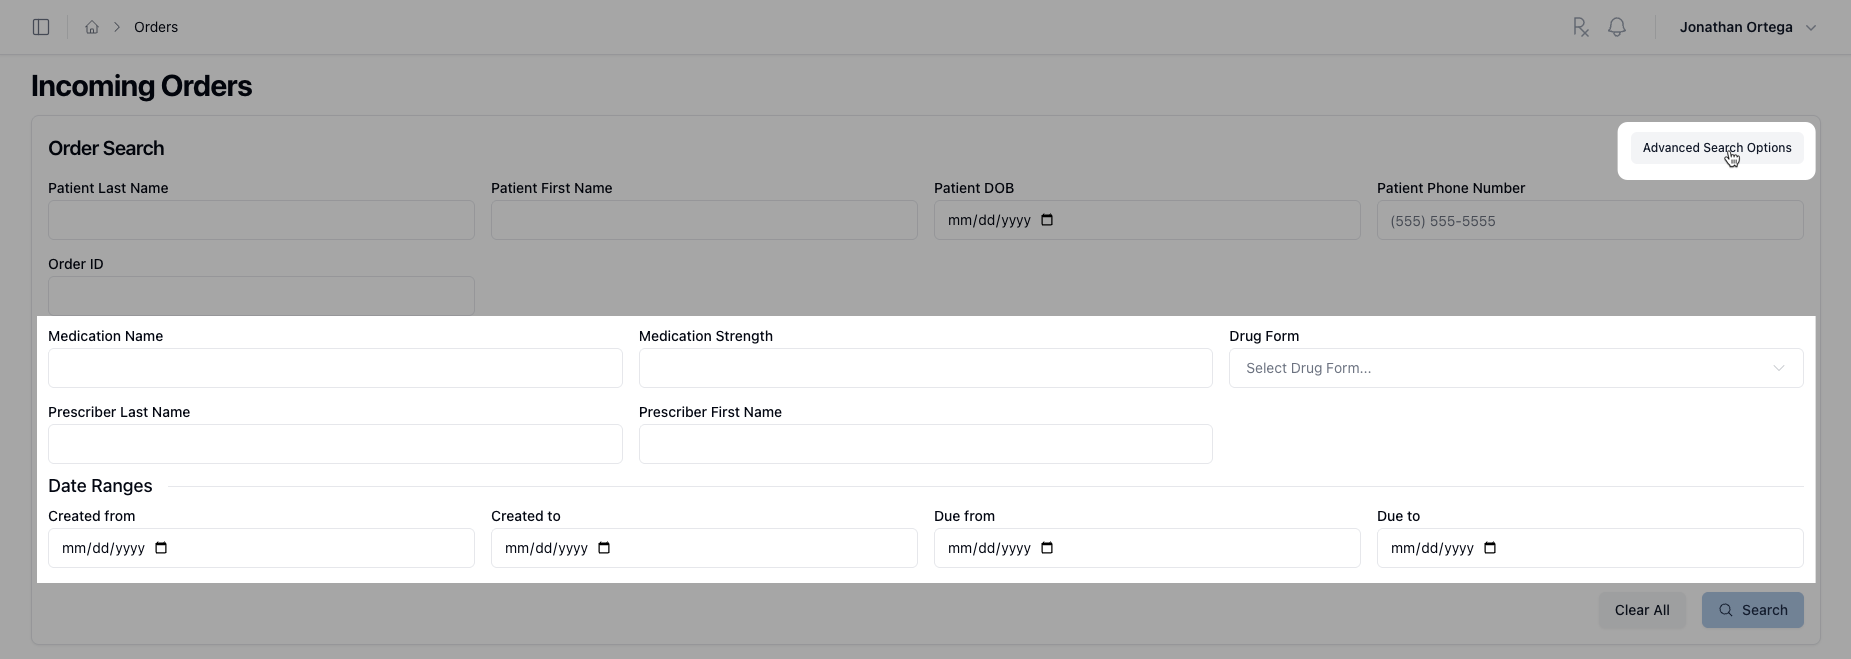Click the magnifier icon inside the Search button
Image resolution: width=1851 pixels, height=659 pixels.
[x=1725, y=610]
